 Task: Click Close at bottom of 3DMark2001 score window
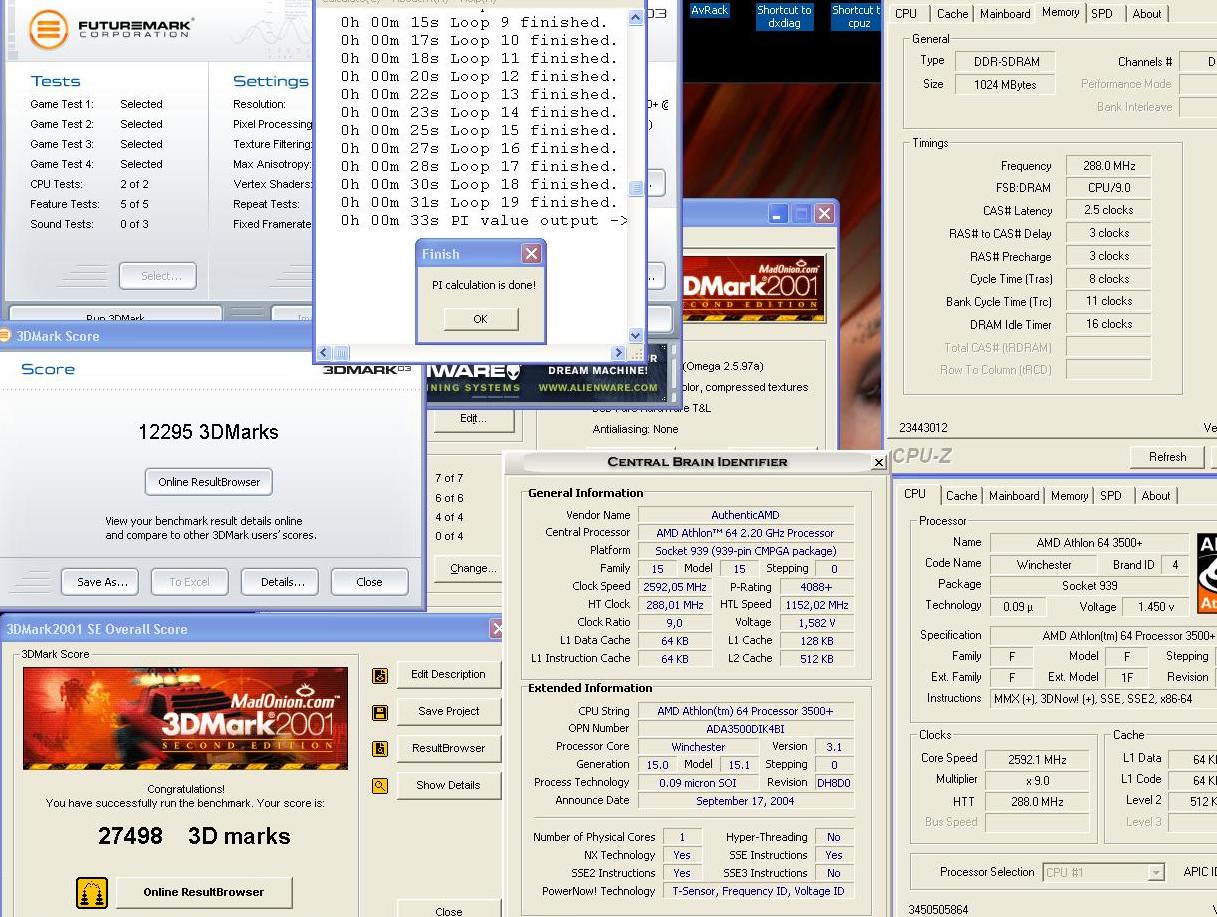coord(448,911)
